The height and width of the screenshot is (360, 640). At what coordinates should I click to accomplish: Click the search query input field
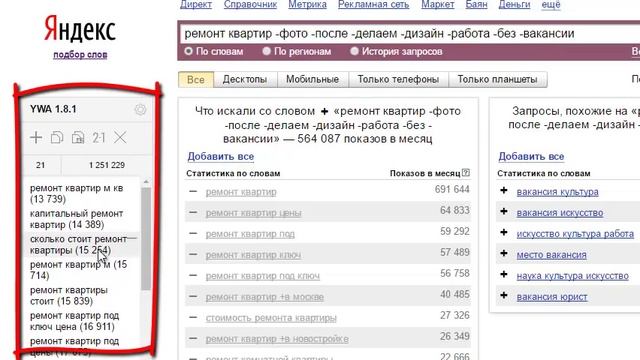click(409, 33)
